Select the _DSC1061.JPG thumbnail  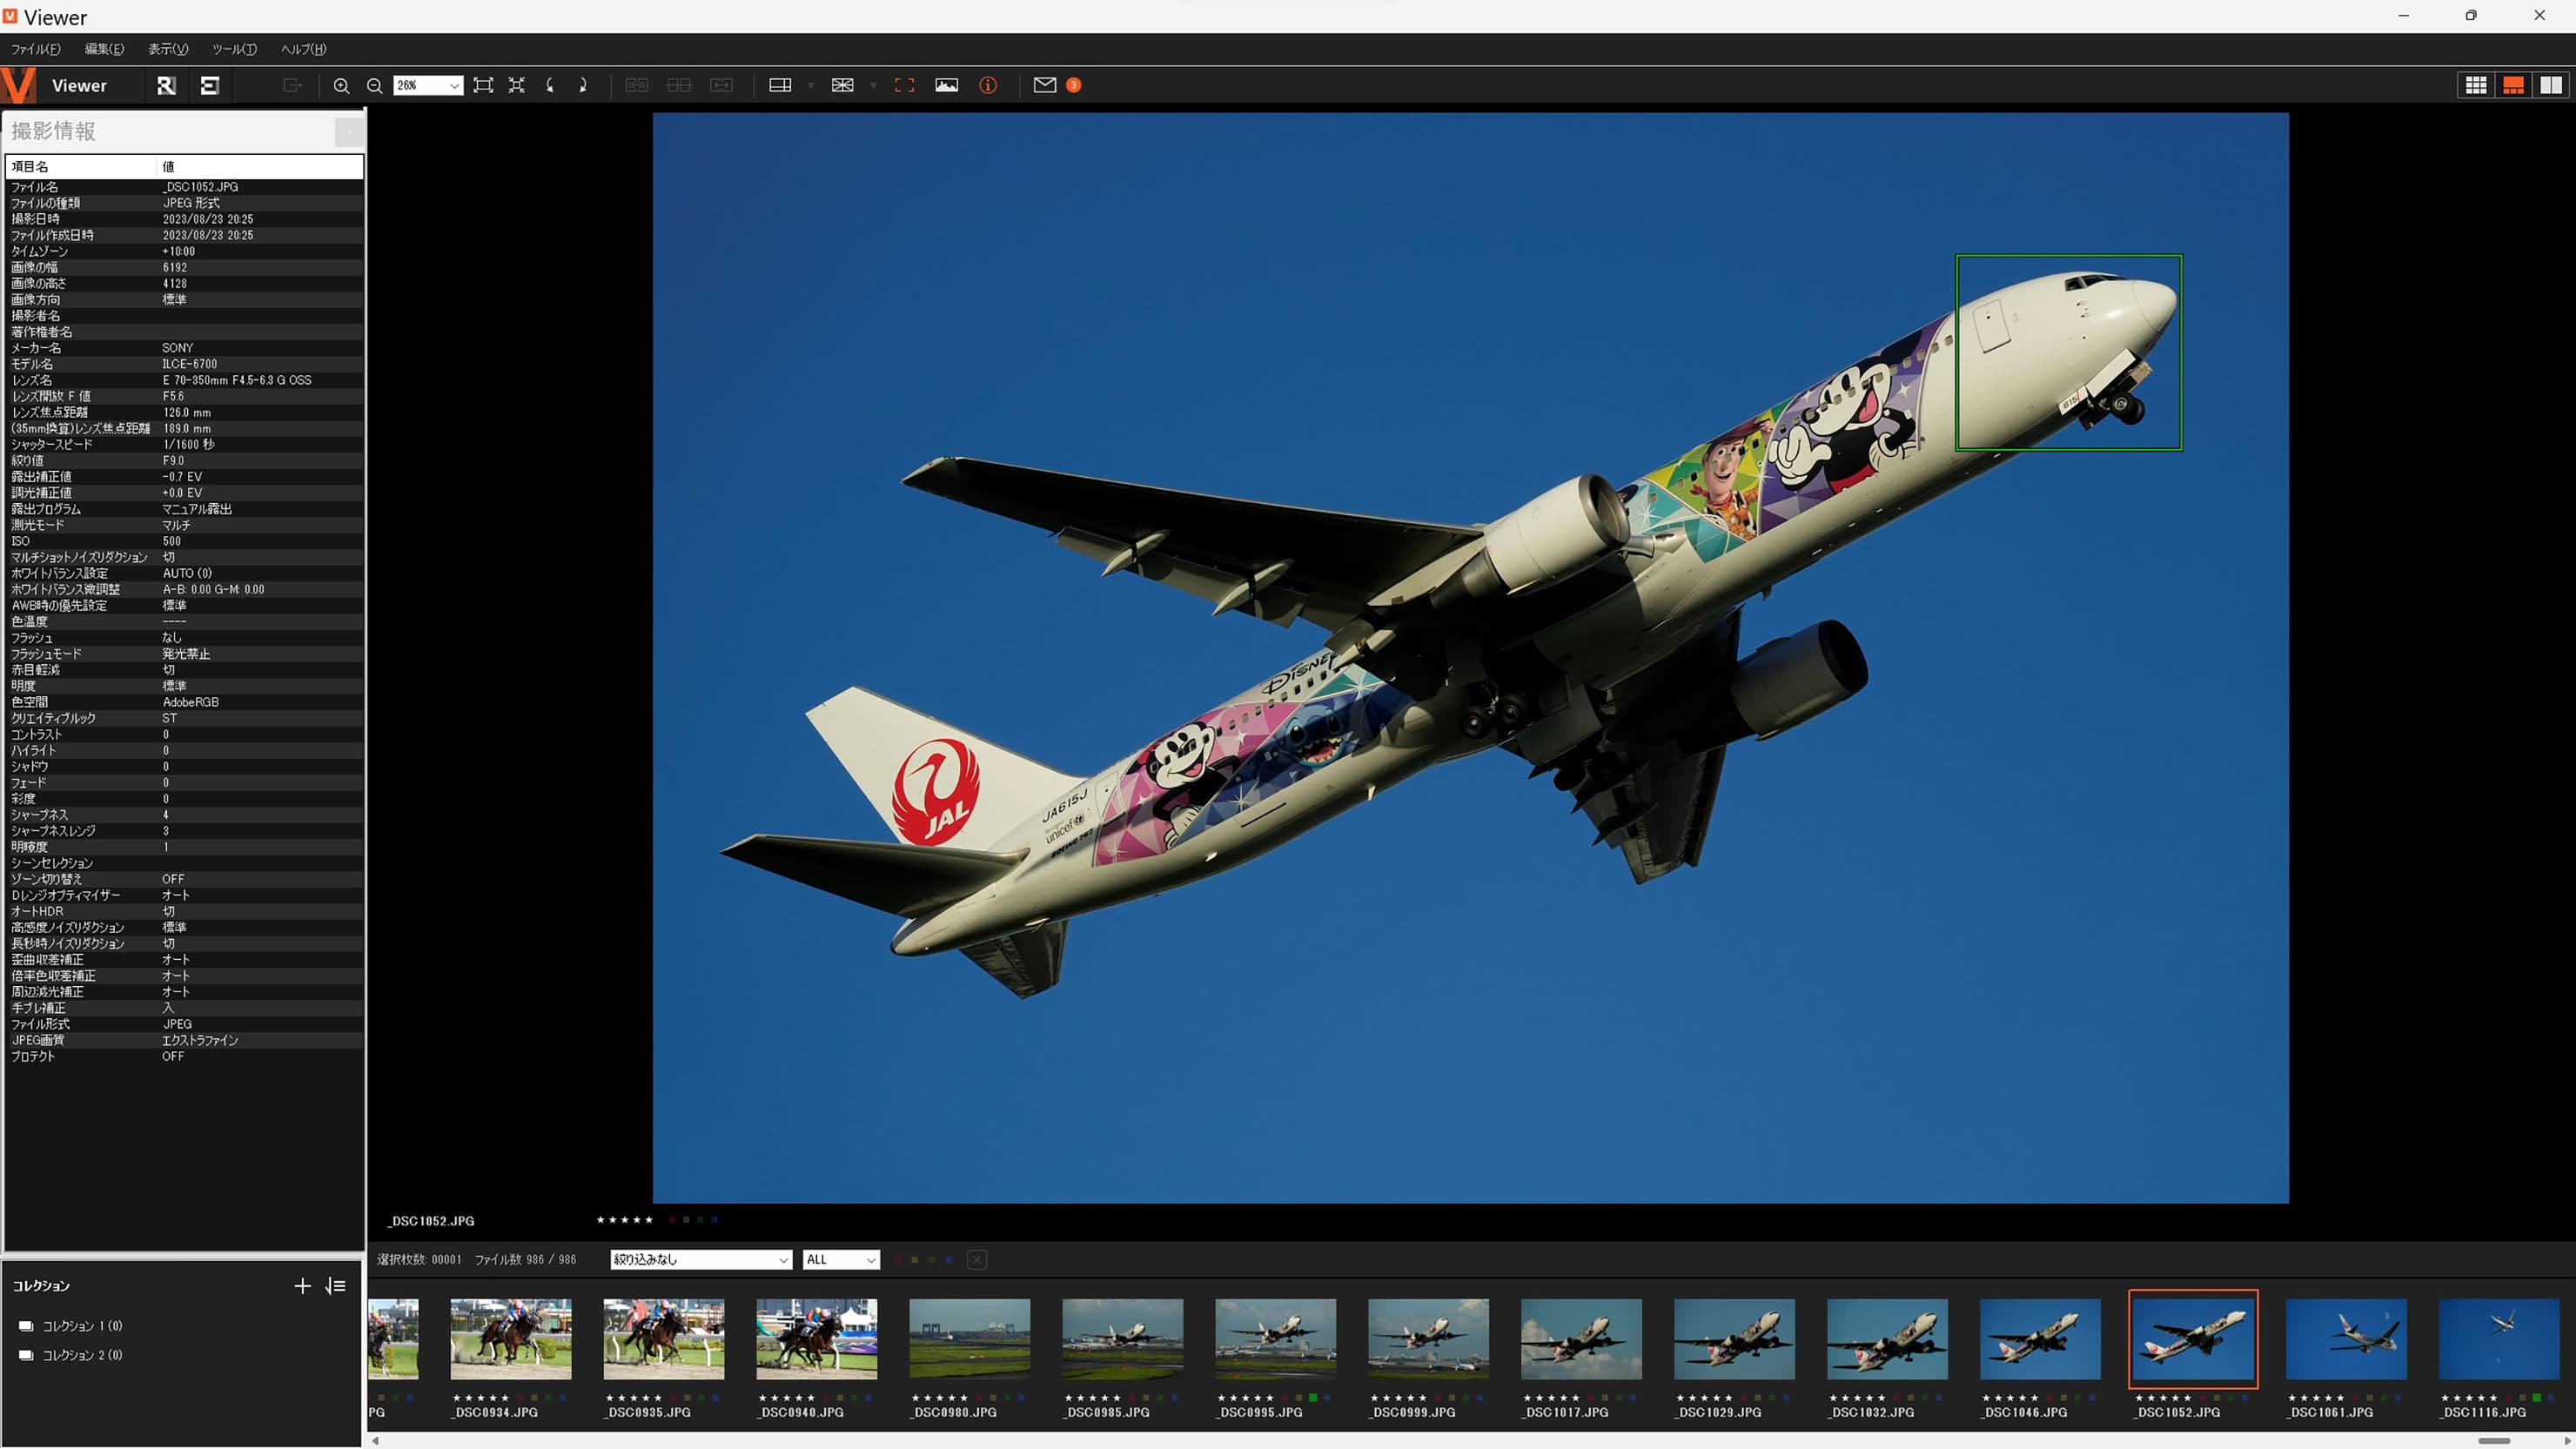pyautogui.click(x=2346, y=1339)
